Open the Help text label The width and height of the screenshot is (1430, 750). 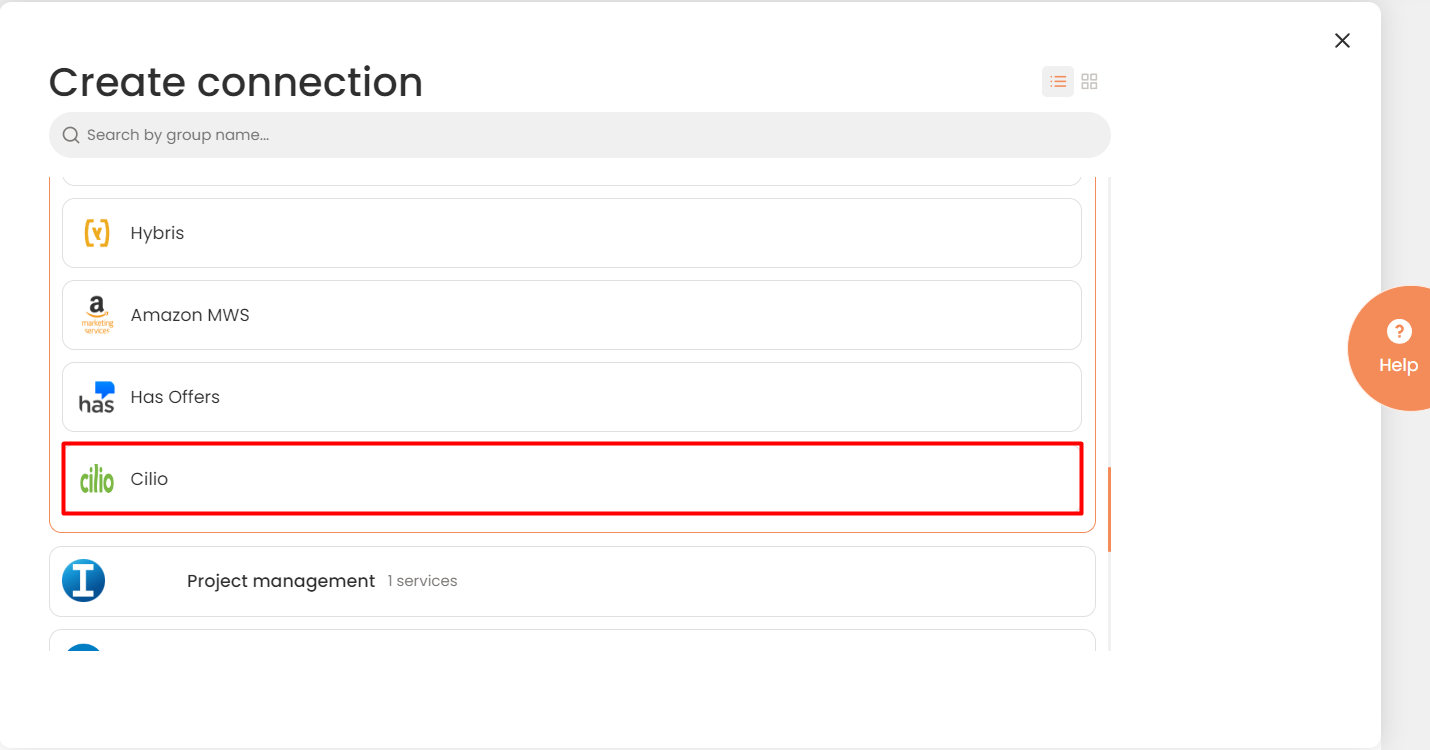click(1398, 365)
